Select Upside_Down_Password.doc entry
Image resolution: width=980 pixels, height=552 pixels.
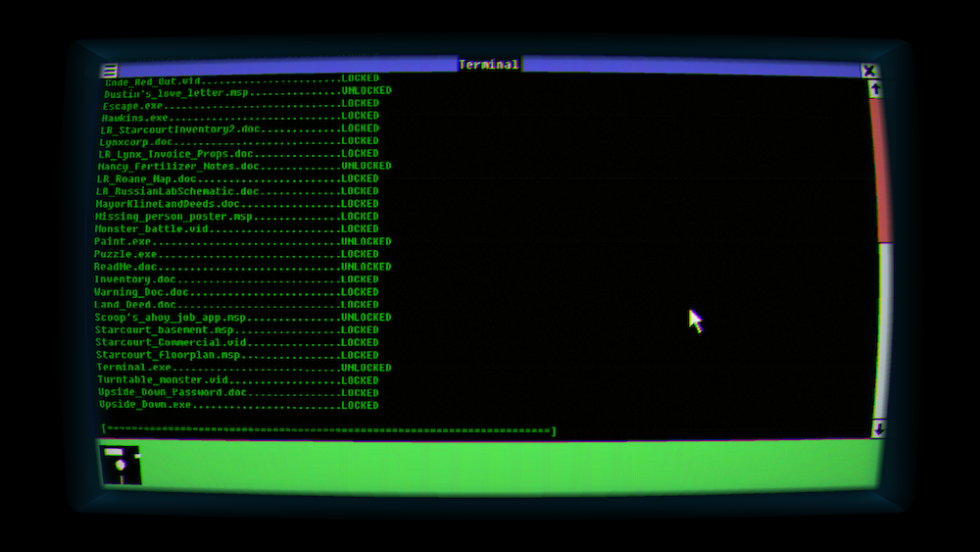point(238,393)
